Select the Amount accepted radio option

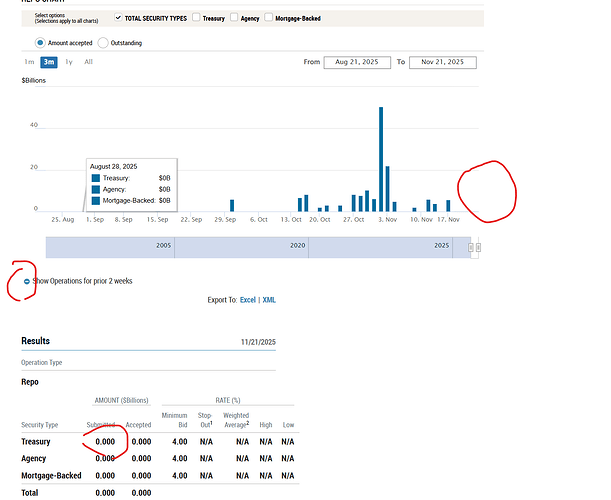[x=40, y=43]
